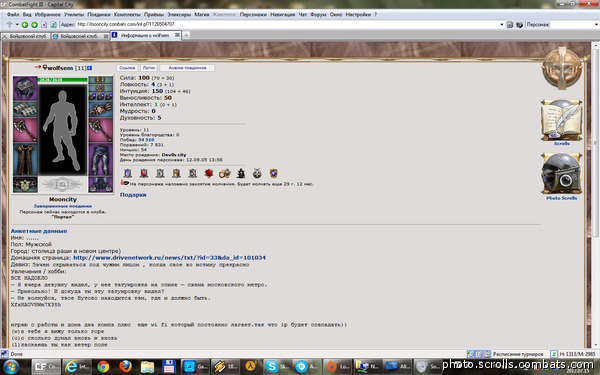Click the brown cloak armor slot
The width and height of the screenshot is (600, 375).
pyautogui.click(x=25, y=159)
